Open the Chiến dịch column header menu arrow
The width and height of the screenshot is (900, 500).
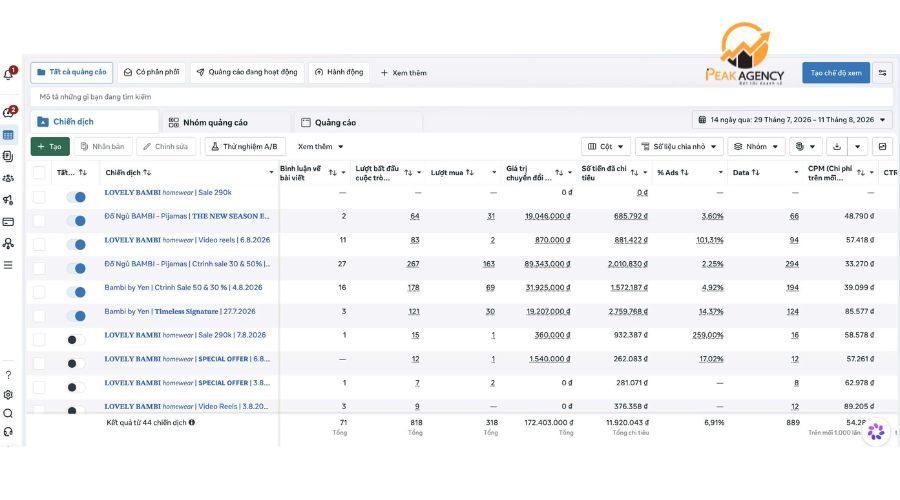pyautogui.click(x=271, y=172)
